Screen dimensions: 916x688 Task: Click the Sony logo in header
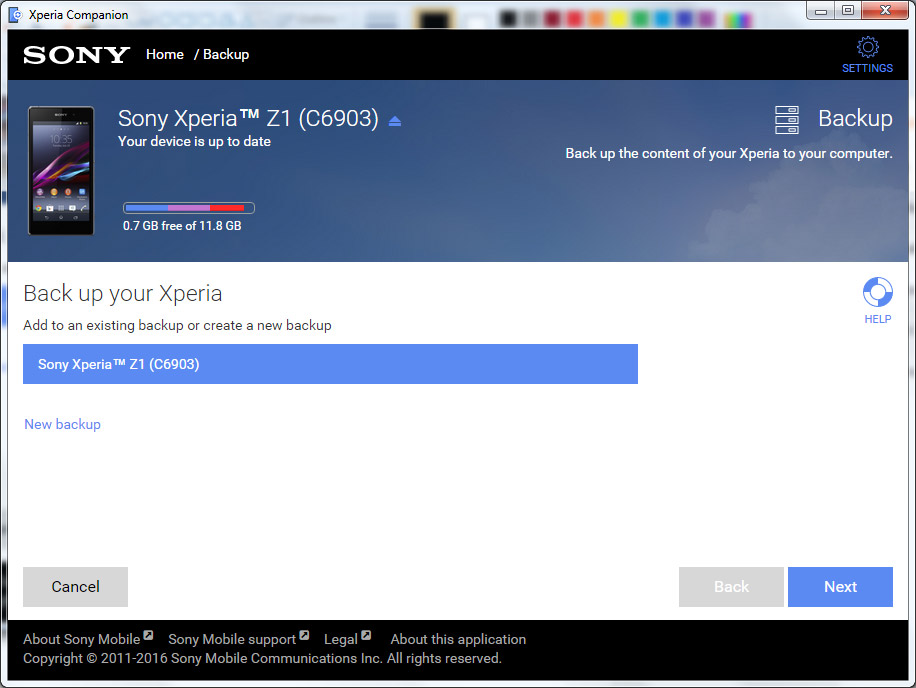tap(76, 55)
